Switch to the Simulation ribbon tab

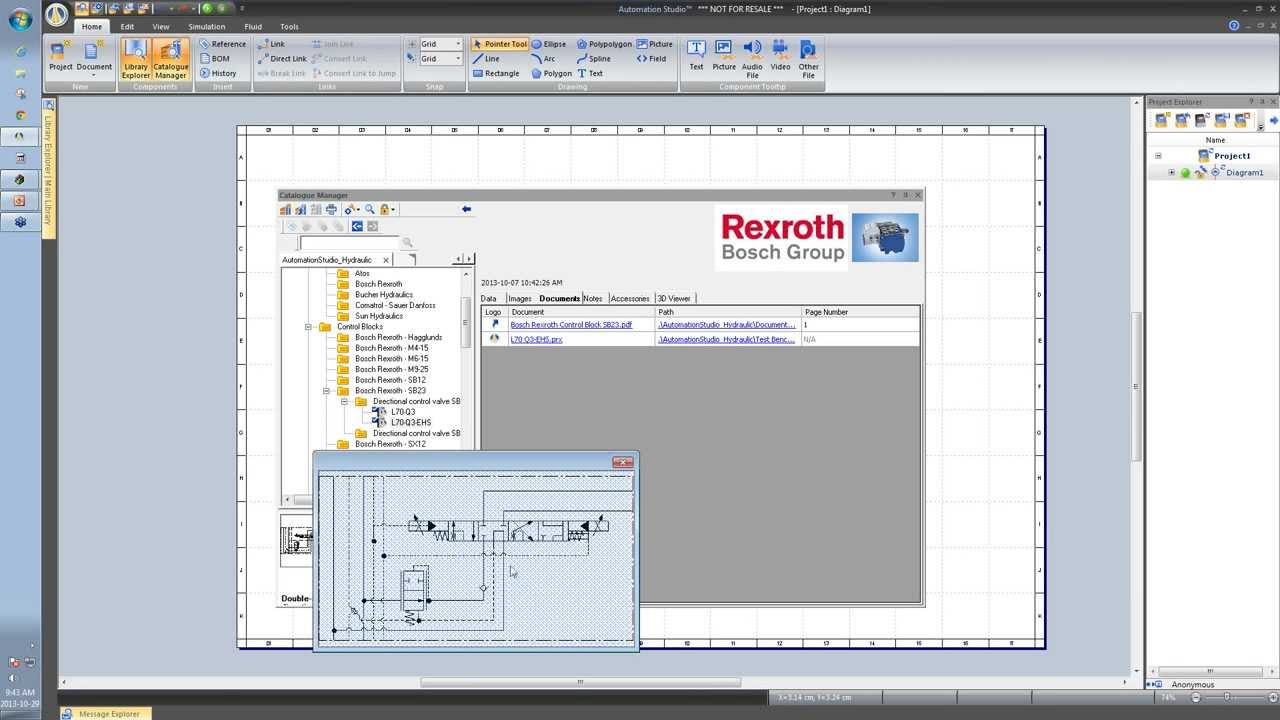click(x=207, y=27)
